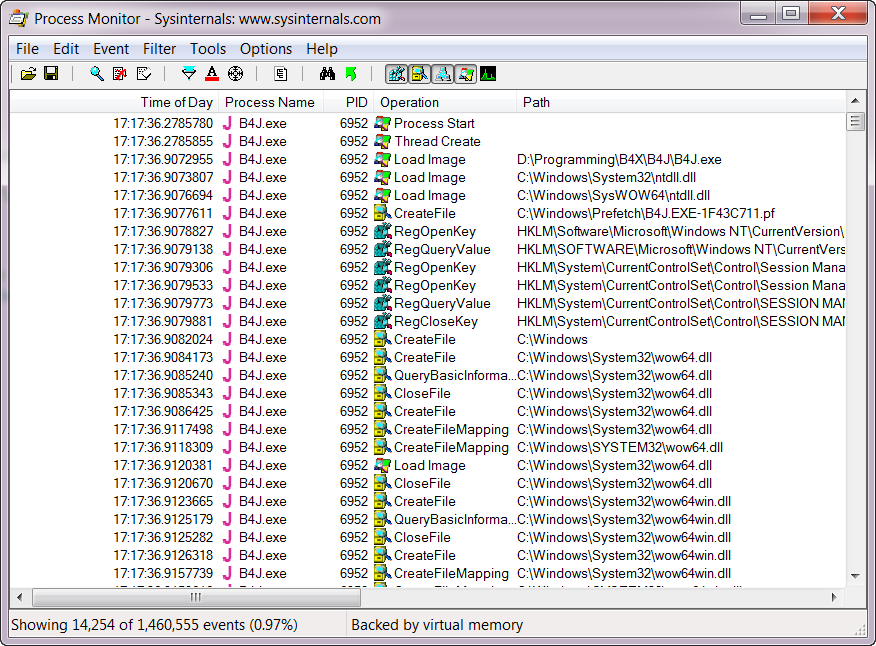Select the Prefetch B4J.EXE-1F43C711.pf path cell
This screenshot has height=646, width=876.
point(646,213)
